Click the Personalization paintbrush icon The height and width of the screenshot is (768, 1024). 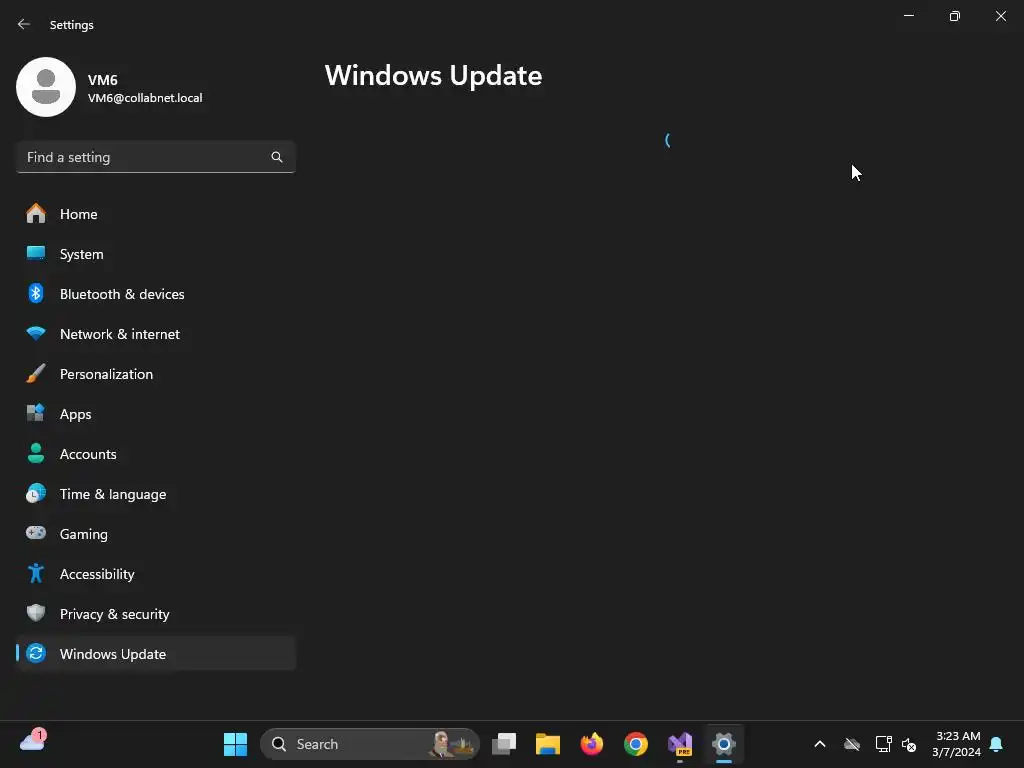coord(36,374)
